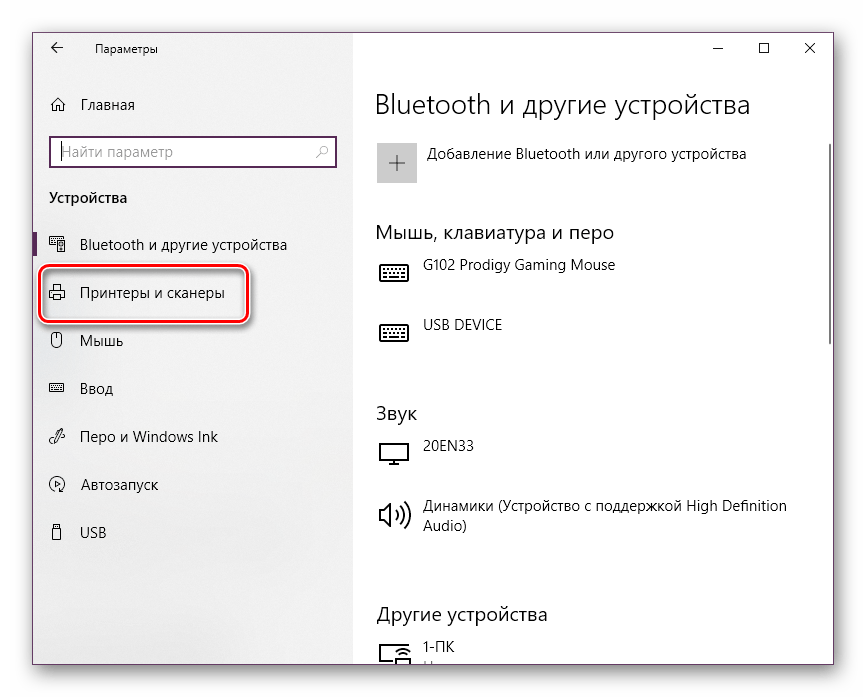The image size is (866, 697).
Task: Click the mouse icon in sidebar
Action: pyautogui.click(x=58, y=341)
